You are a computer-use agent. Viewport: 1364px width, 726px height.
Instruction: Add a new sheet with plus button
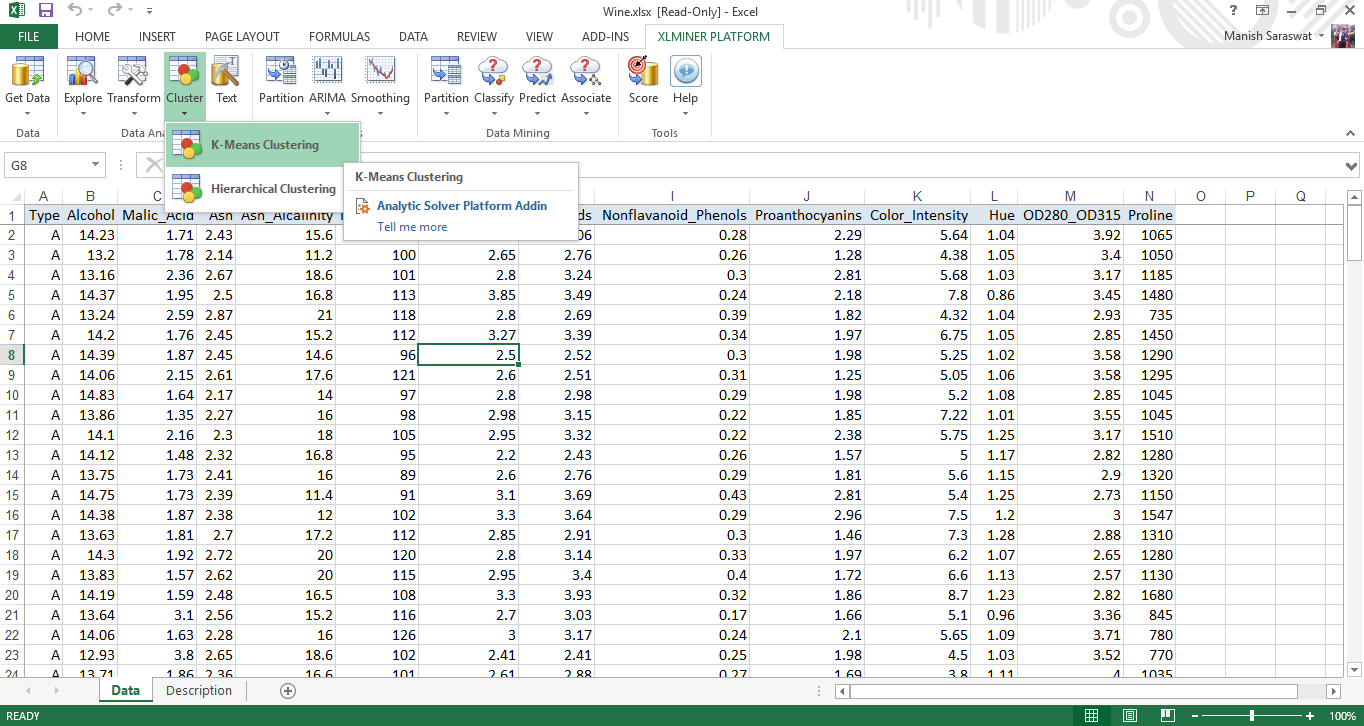coord(288,691)
